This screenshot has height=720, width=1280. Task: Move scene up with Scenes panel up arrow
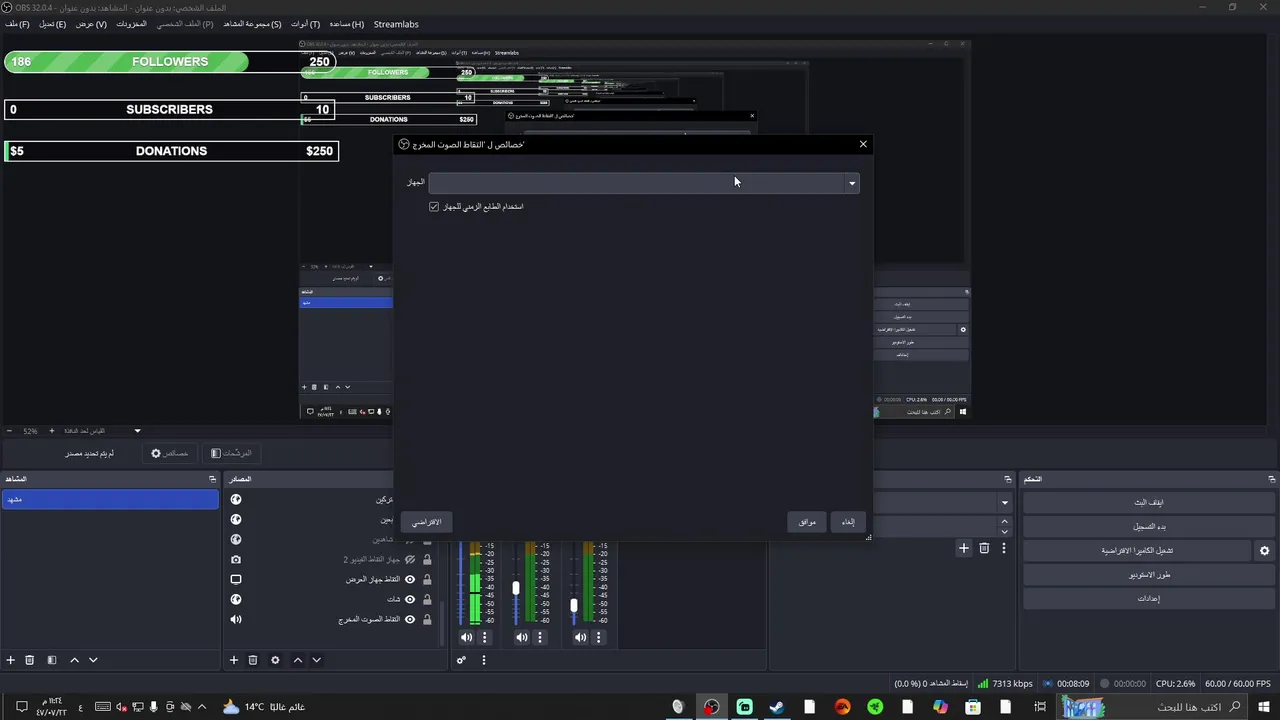click(74, 660)
